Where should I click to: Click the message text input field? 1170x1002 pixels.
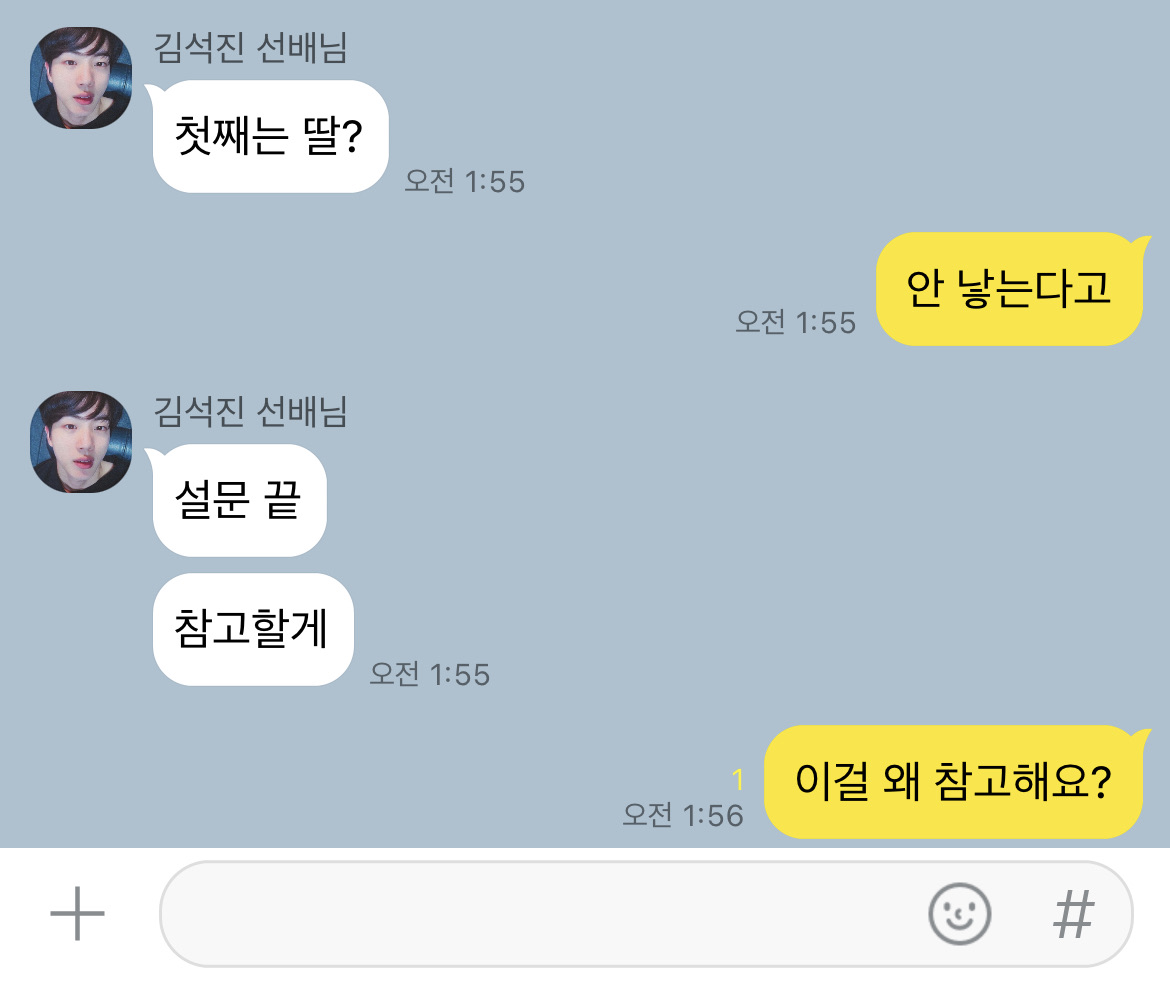(x=646, y=914)
